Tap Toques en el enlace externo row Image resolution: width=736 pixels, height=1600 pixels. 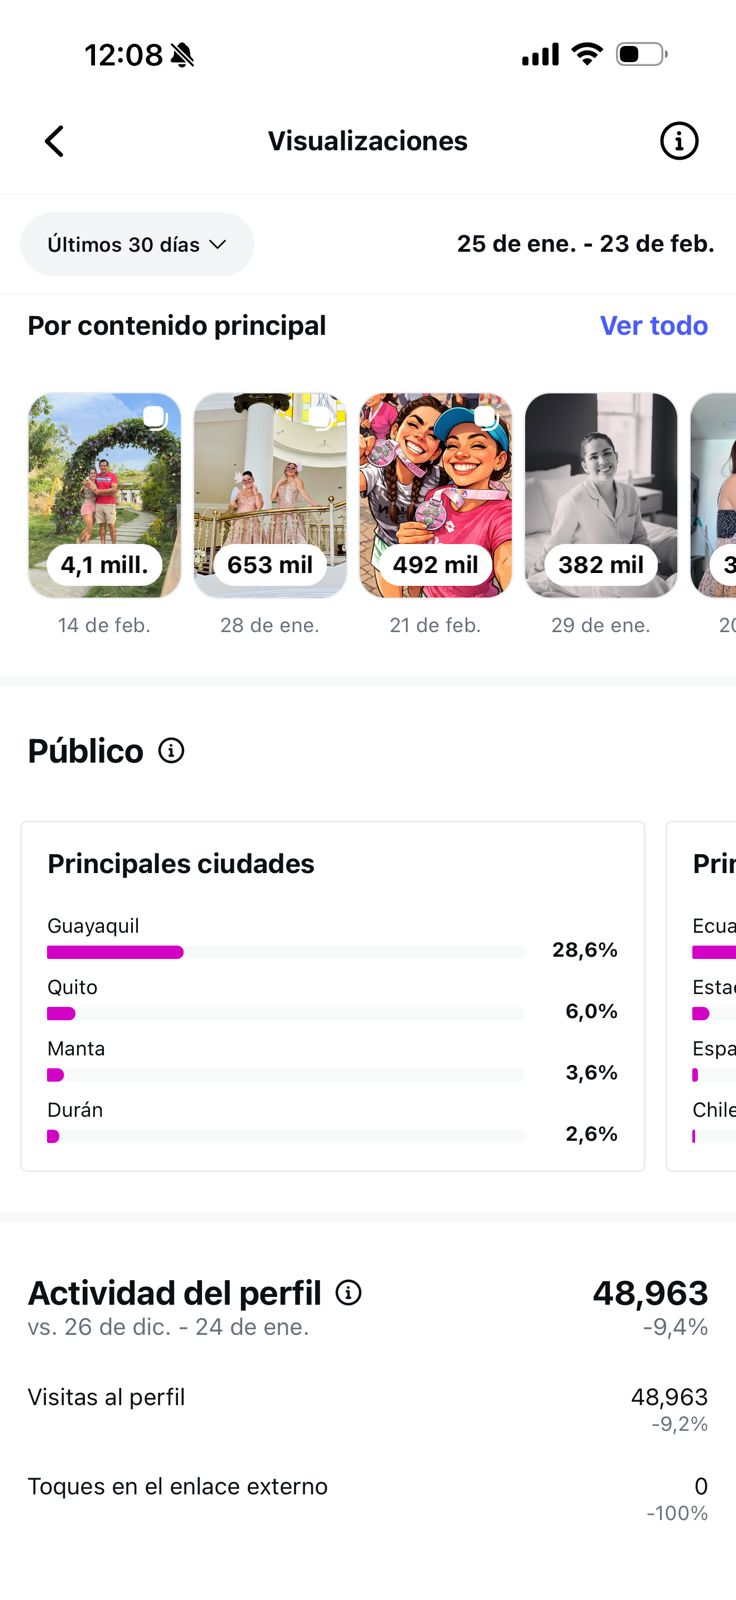(x=367, y=1497)
